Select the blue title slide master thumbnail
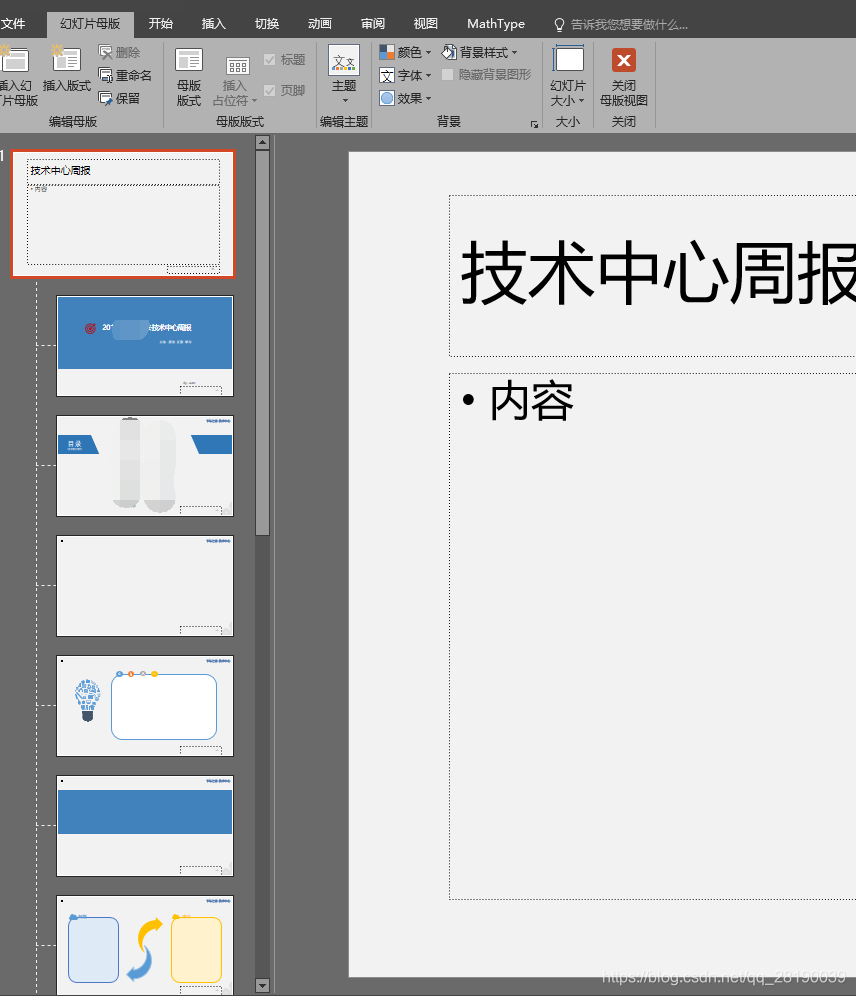The image size is (856, 996). [x=144, y=345]
